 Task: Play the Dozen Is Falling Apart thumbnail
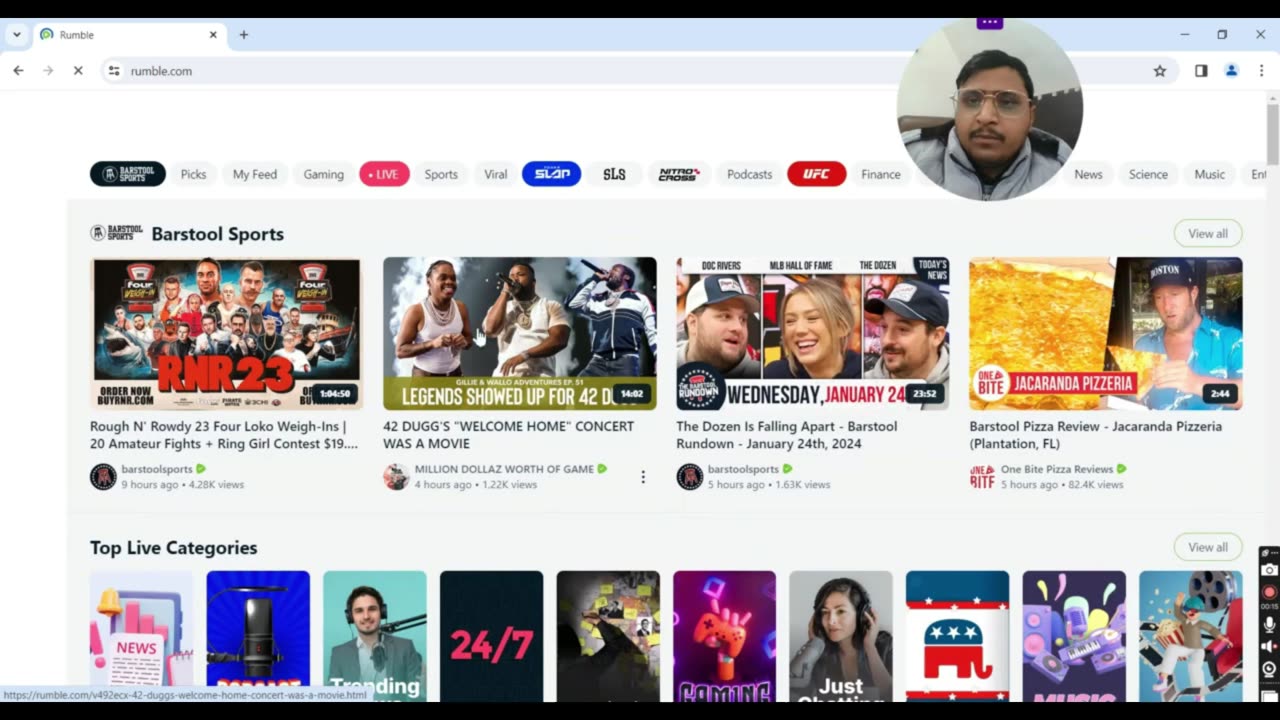tap(812, 333)
